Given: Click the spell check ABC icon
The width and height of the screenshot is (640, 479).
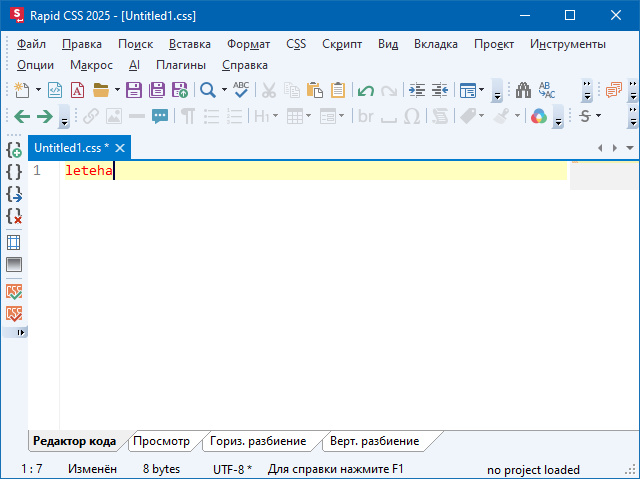Looking at the screenshot, I should [240, 90].
